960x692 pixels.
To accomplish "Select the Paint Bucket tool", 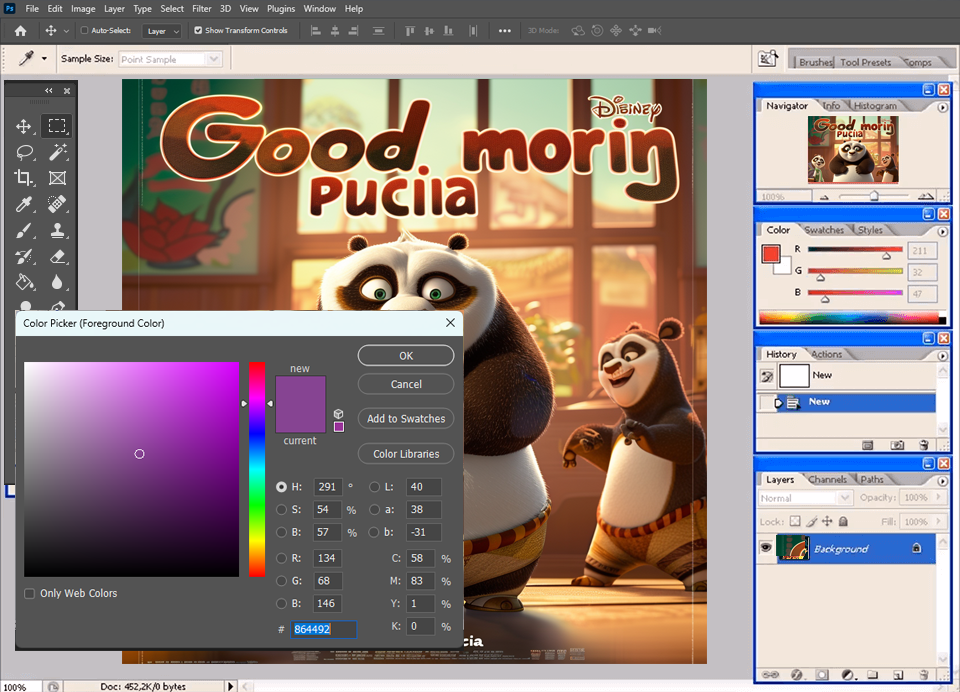I will point(24,282).
